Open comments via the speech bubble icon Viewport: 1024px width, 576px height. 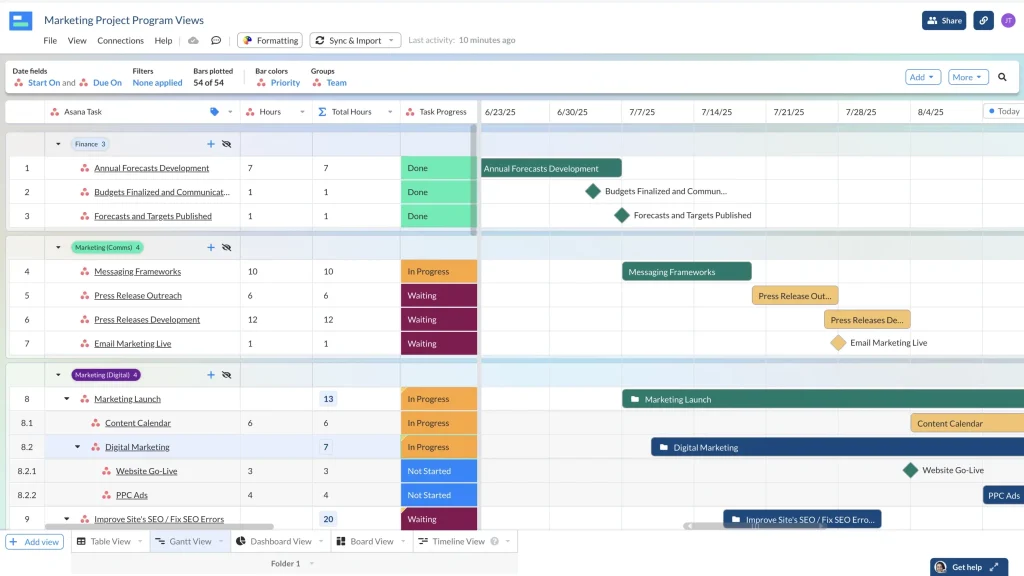coord(215,39)
